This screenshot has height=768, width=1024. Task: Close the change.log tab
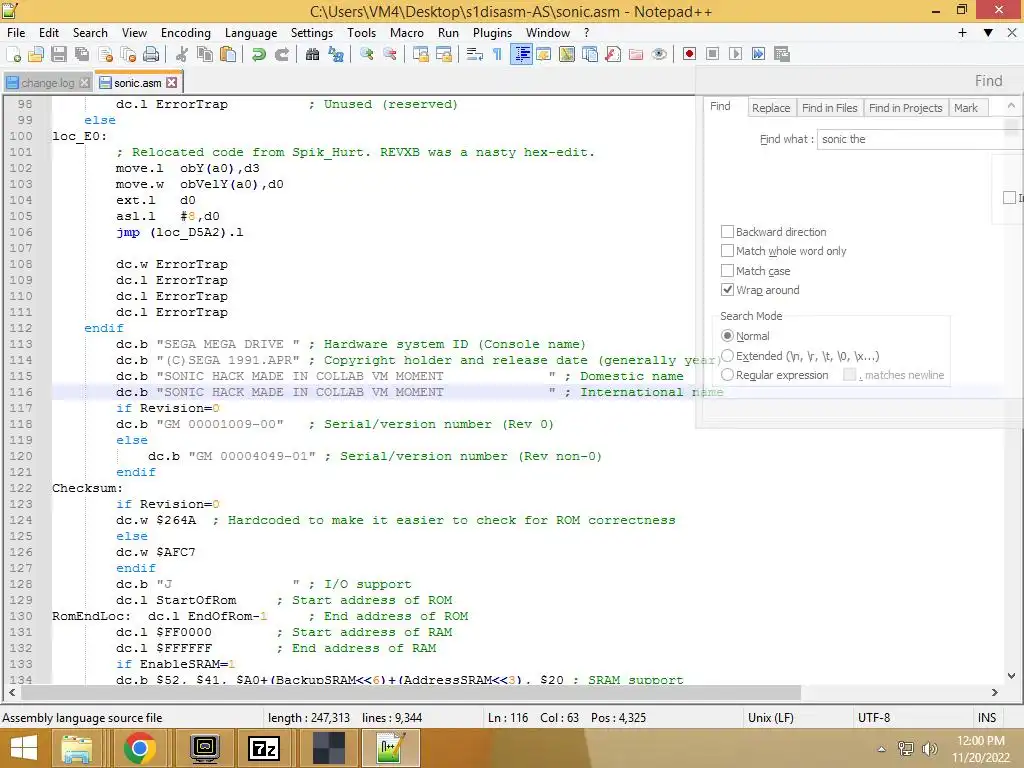point(84,83)
